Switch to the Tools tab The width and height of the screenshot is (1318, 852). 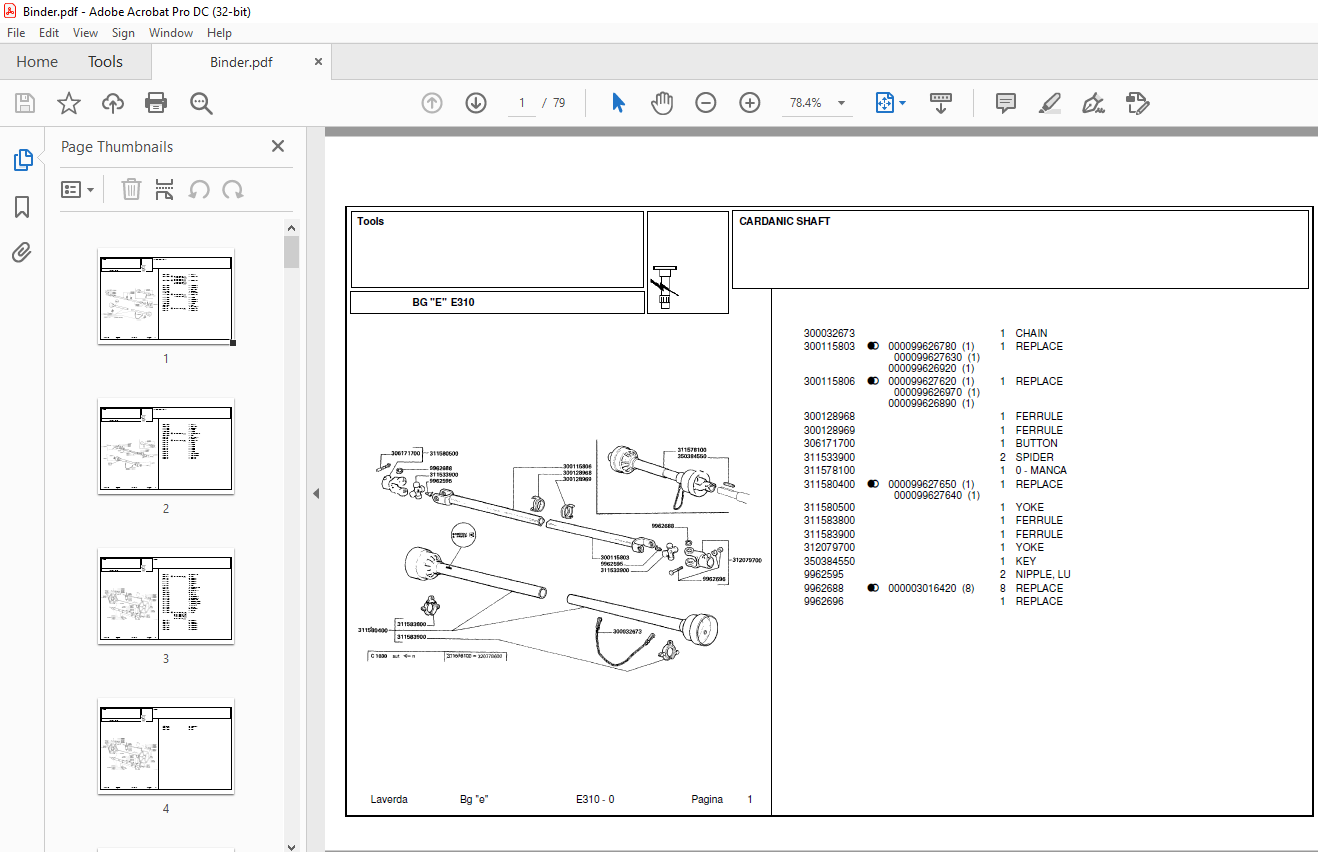pos(105,62)
